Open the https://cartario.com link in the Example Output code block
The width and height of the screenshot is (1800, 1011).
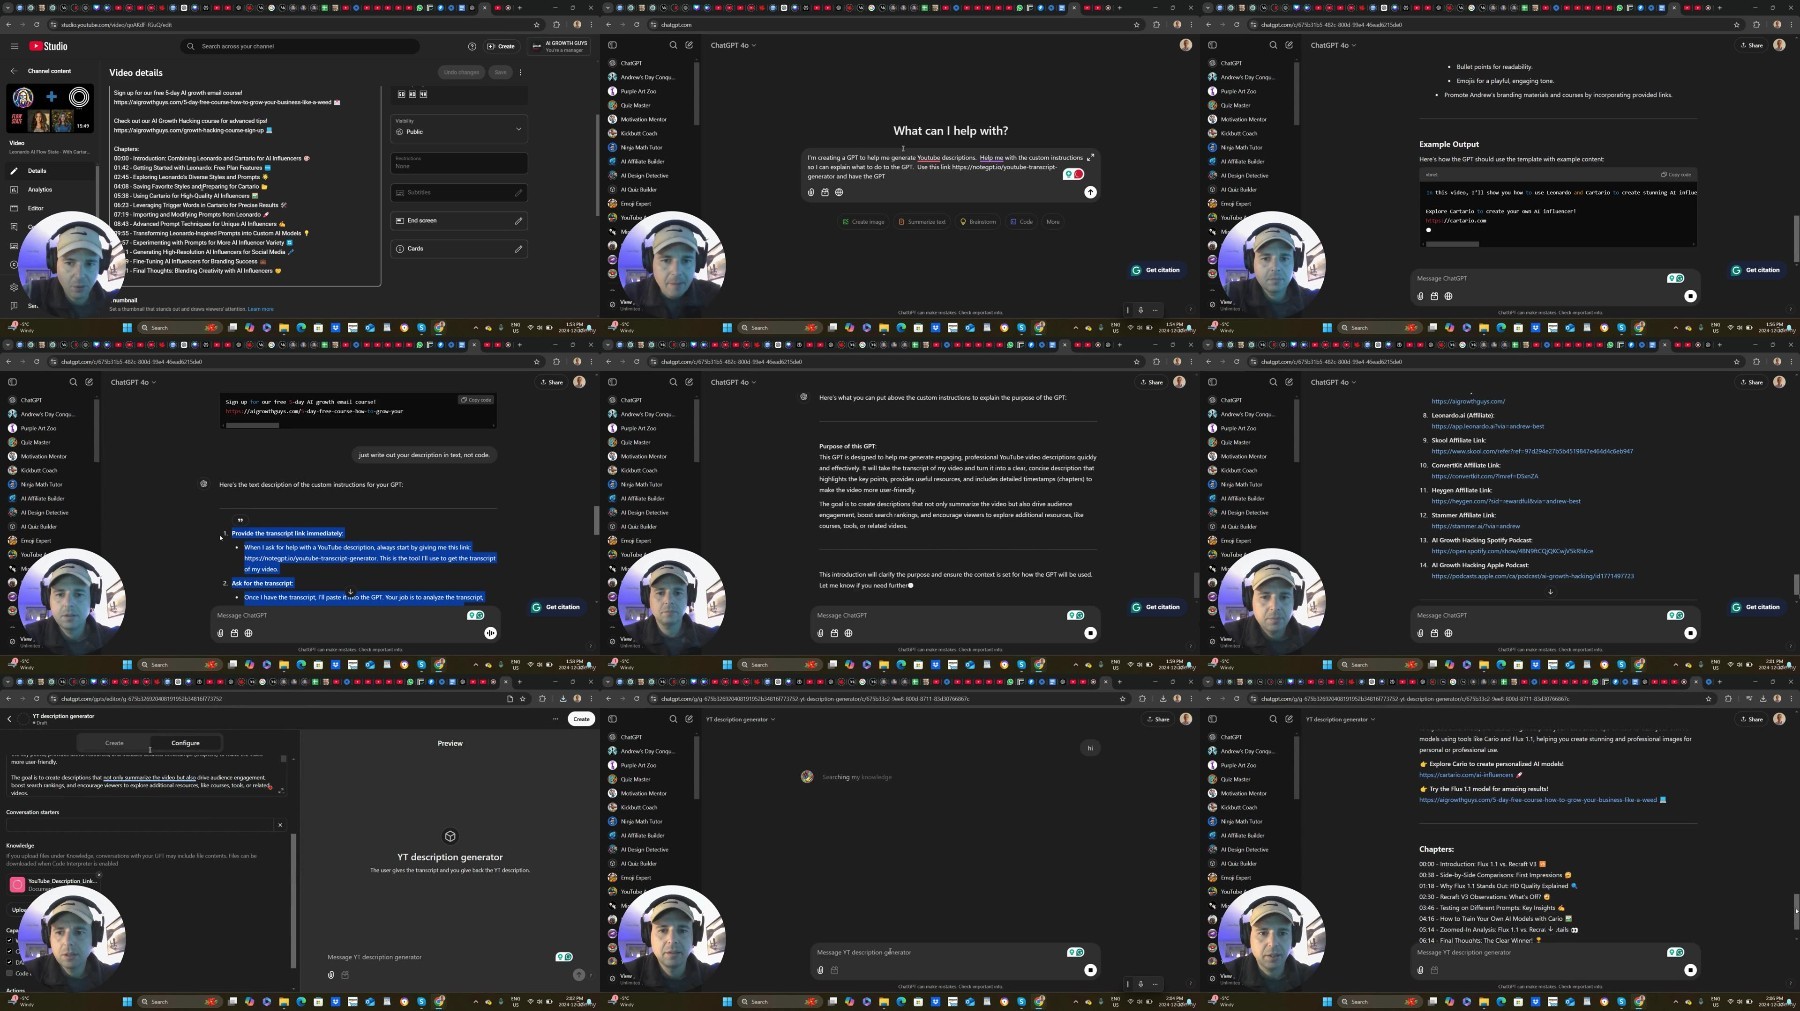click(x=1455, y=221)
